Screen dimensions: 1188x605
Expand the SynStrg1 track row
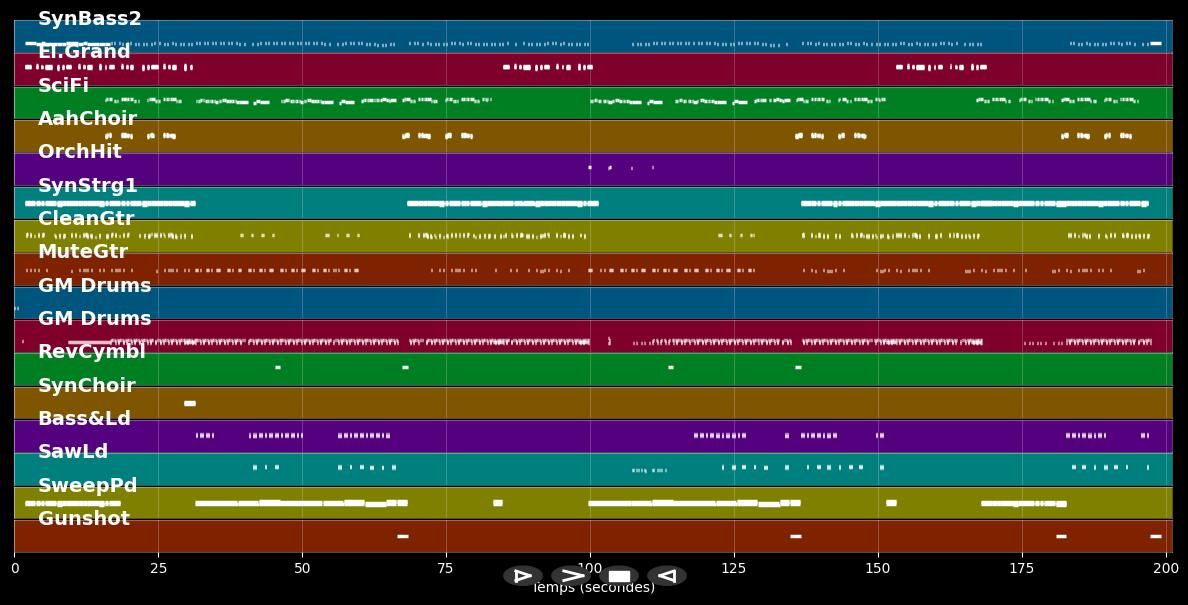click(89, 184)
